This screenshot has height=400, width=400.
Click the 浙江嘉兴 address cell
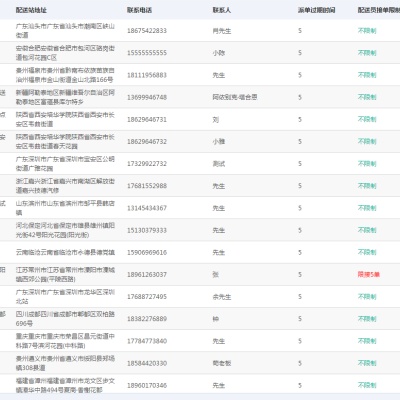click(65, 186)
